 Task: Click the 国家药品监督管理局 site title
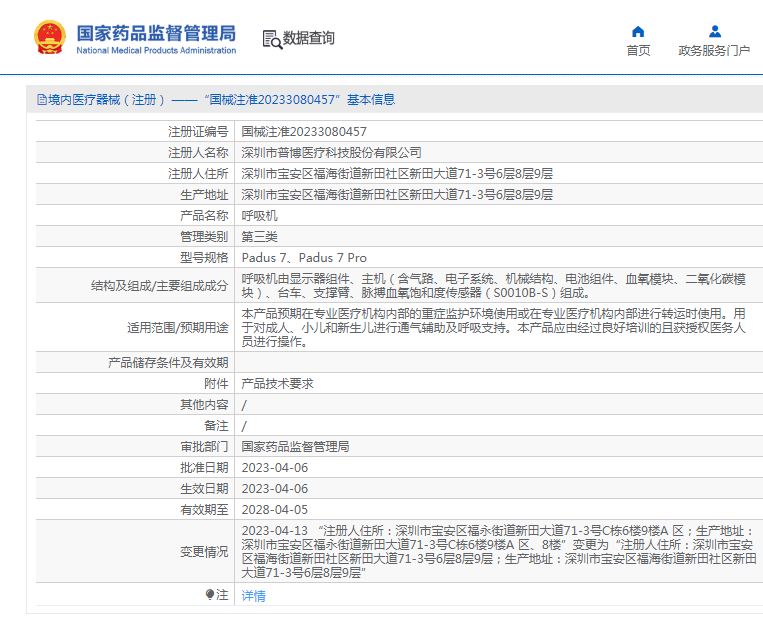pos(156,33)
